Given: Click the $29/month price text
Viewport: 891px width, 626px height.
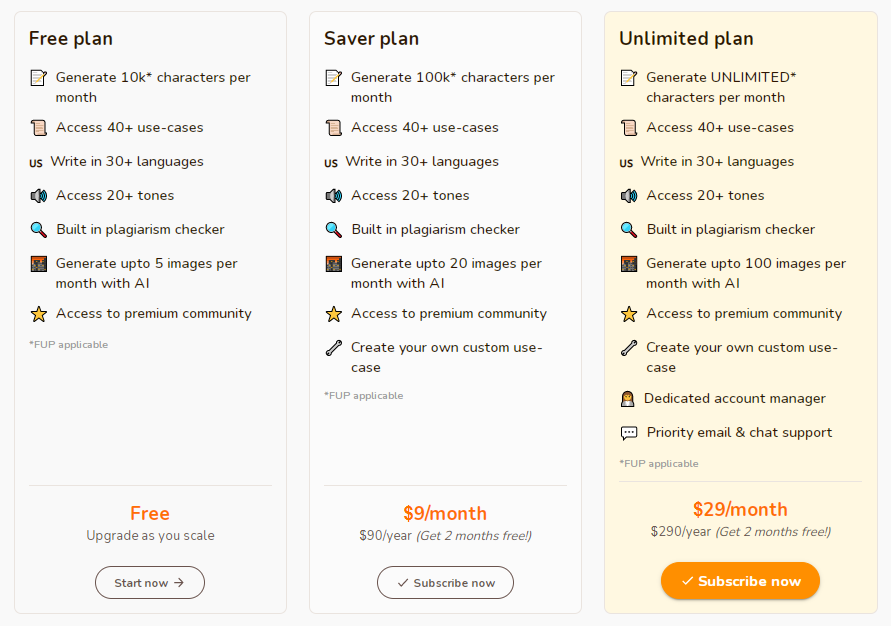Looking at the screenshot, I should coord(740,510).
